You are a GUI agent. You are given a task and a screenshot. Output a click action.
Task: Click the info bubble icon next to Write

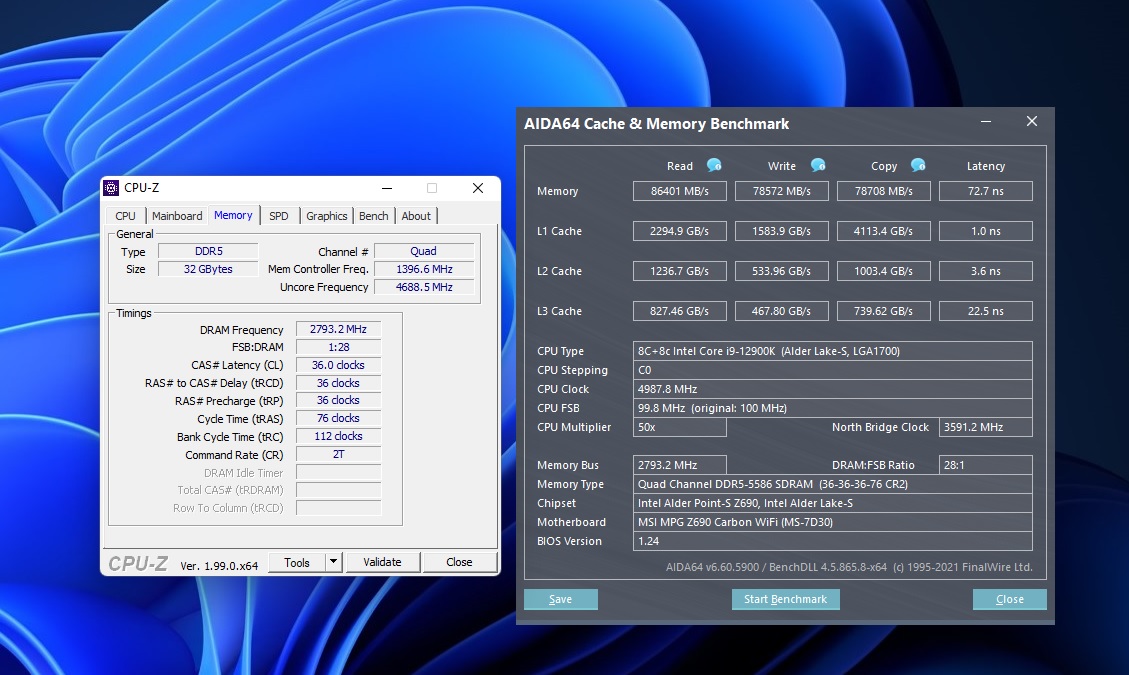pos(818,165)
